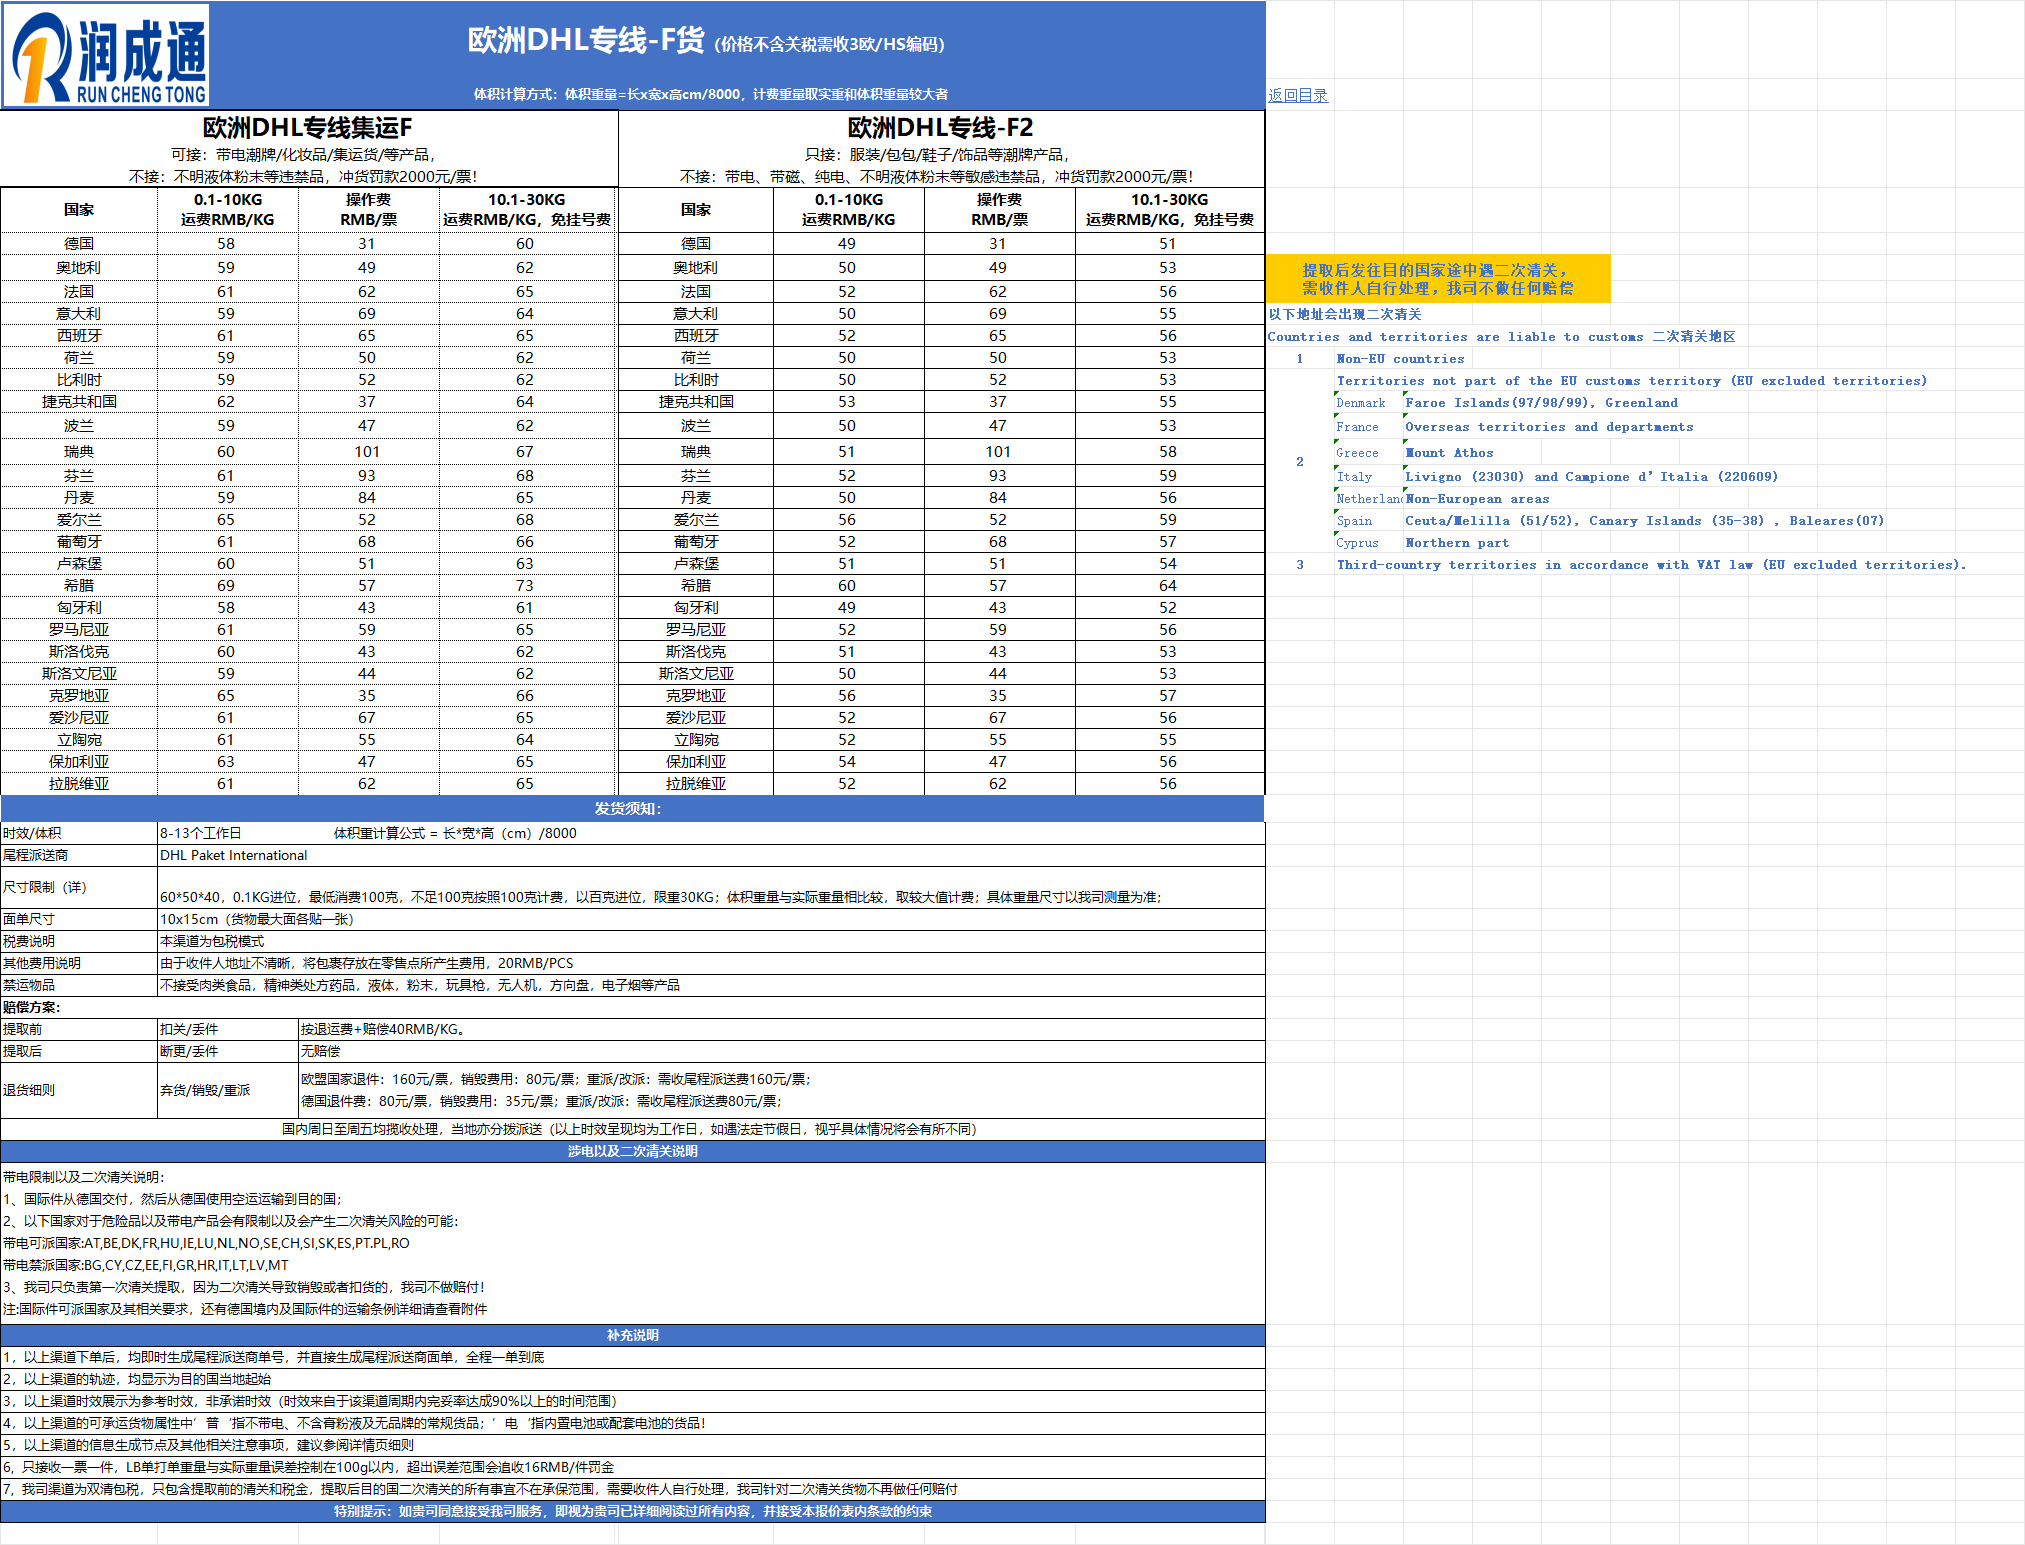Select the Non-EU countries entry
This screenshot has height=1545, width=2025.
click(x=1400, y=359)
